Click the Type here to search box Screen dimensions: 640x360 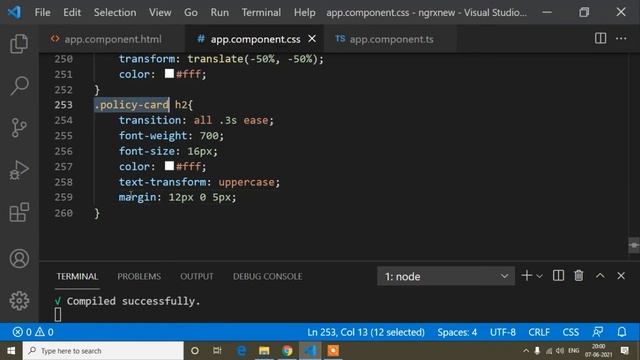click(103, 351)
